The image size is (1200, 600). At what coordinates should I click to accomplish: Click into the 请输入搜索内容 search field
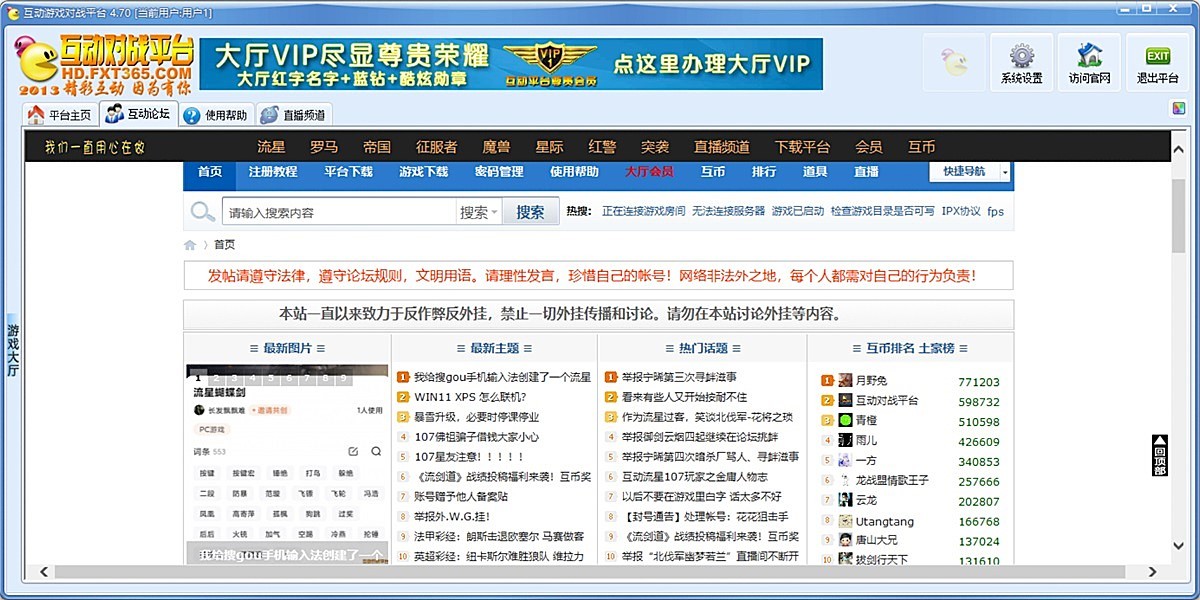tap(330, 211)
